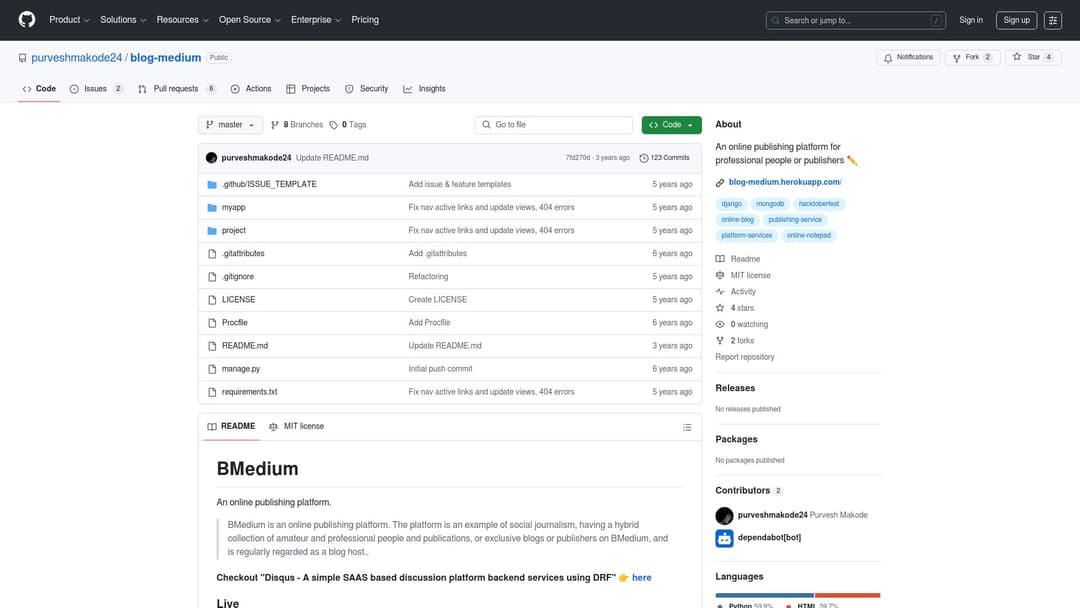1080x608 pixels.
Task: Open the master branch selector
Action: [230, 125]
